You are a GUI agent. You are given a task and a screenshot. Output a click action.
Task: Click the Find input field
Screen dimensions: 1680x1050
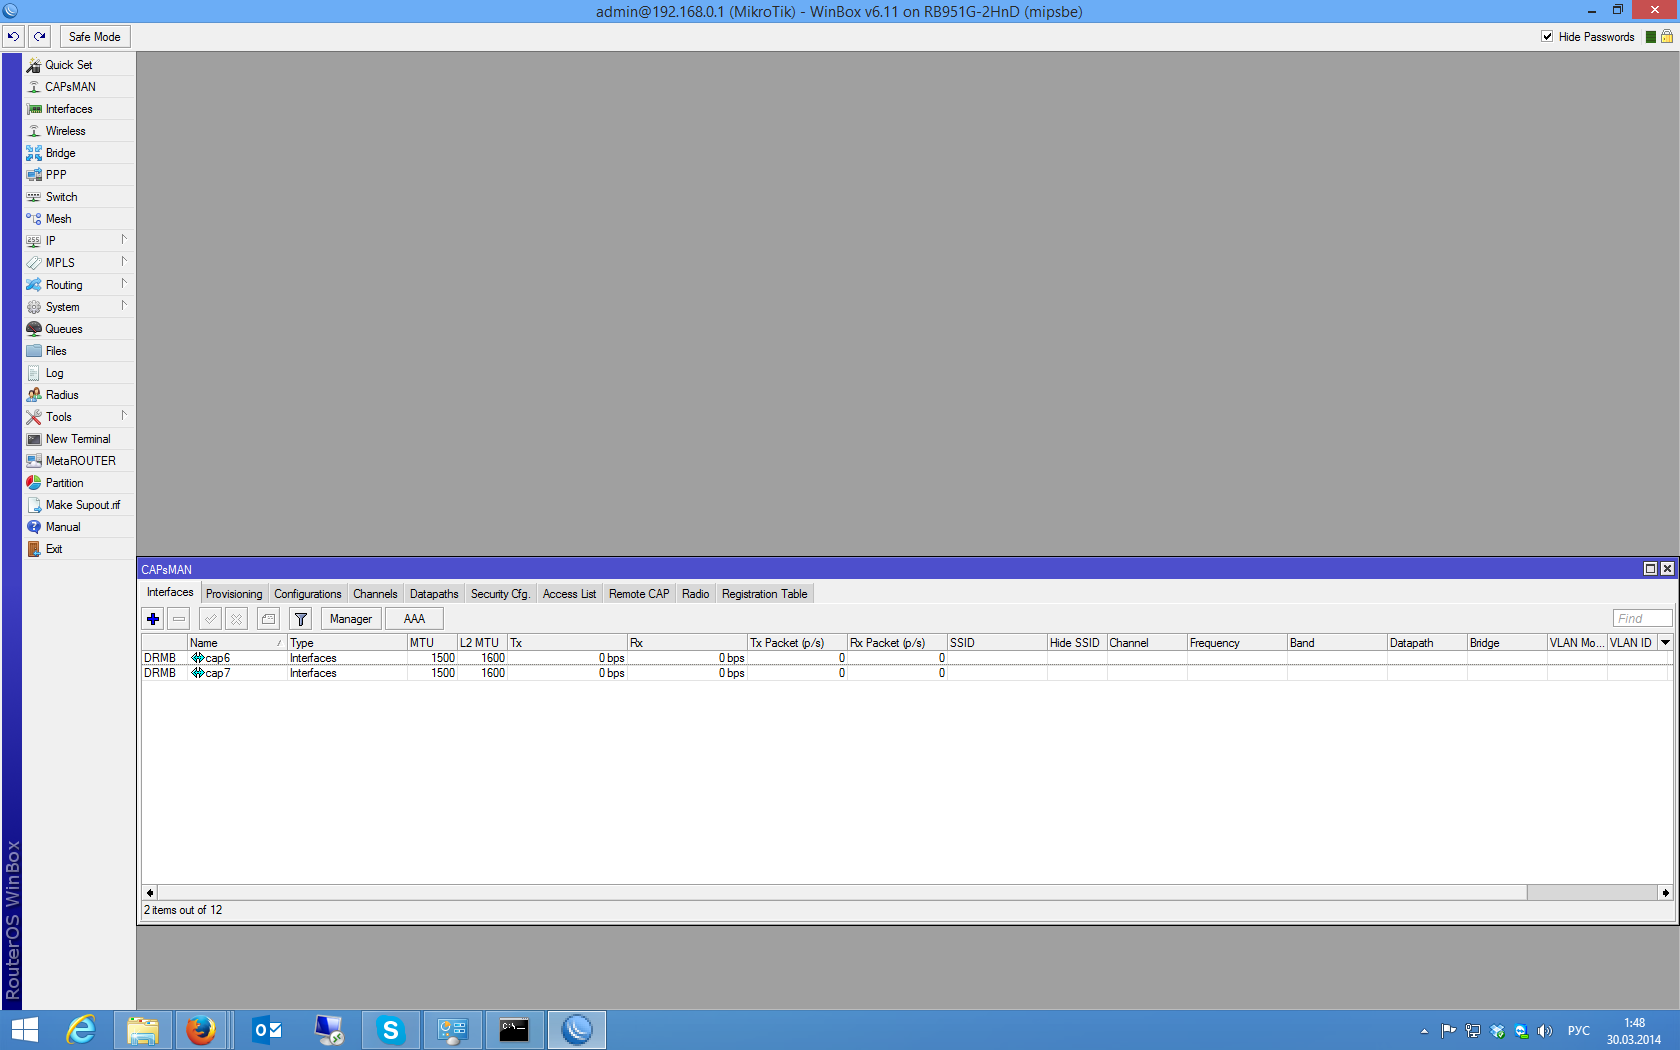coord(1642,619)
